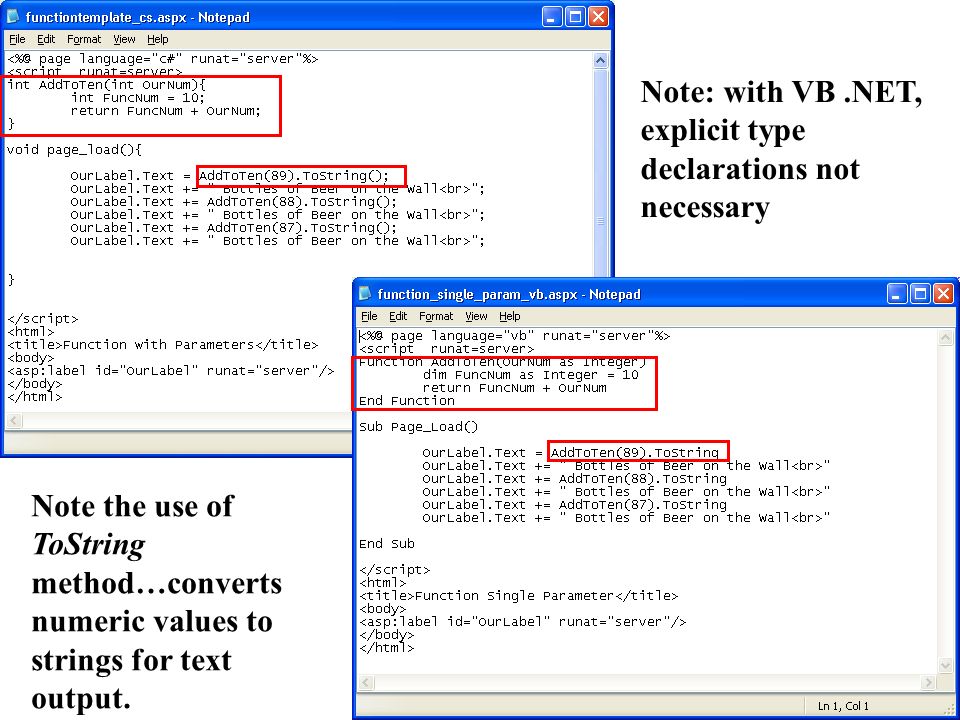The image size is (960, 720).
Task: Open View menu in functiontemplate_cs.aspx Notepad
Action: (124, 39)
